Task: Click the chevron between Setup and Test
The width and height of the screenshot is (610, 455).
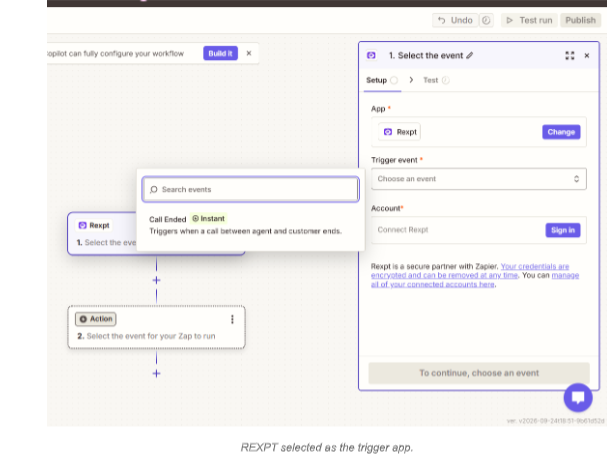Action: pyautogui.click(x=411, y=80)
